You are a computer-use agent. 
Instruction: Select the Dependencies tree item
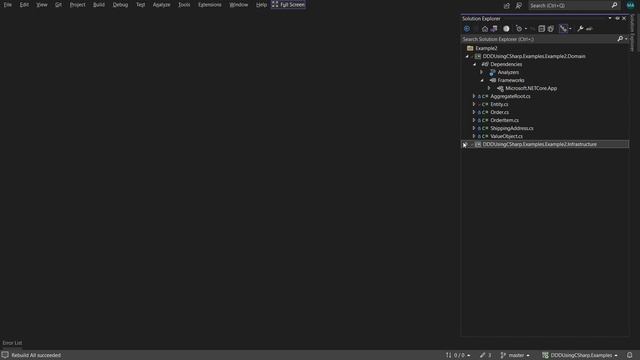coord(506,64)
